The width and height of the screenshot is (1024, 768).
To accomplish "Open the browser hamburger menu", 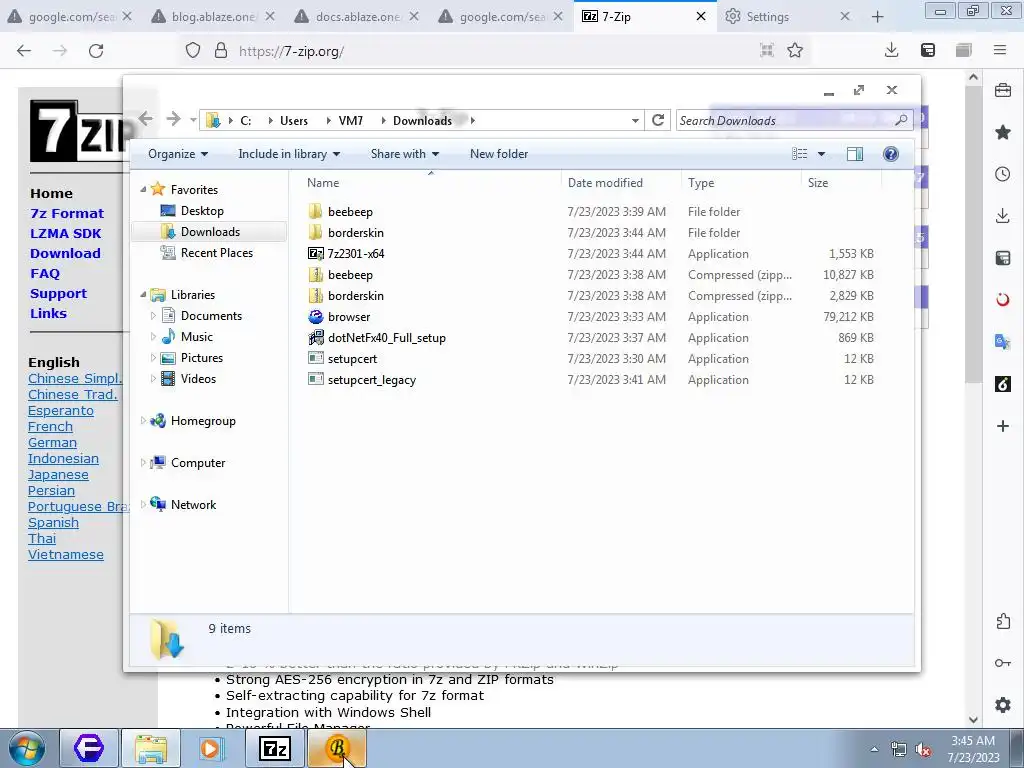I will pyautogui.click(x=1000, y=50).
